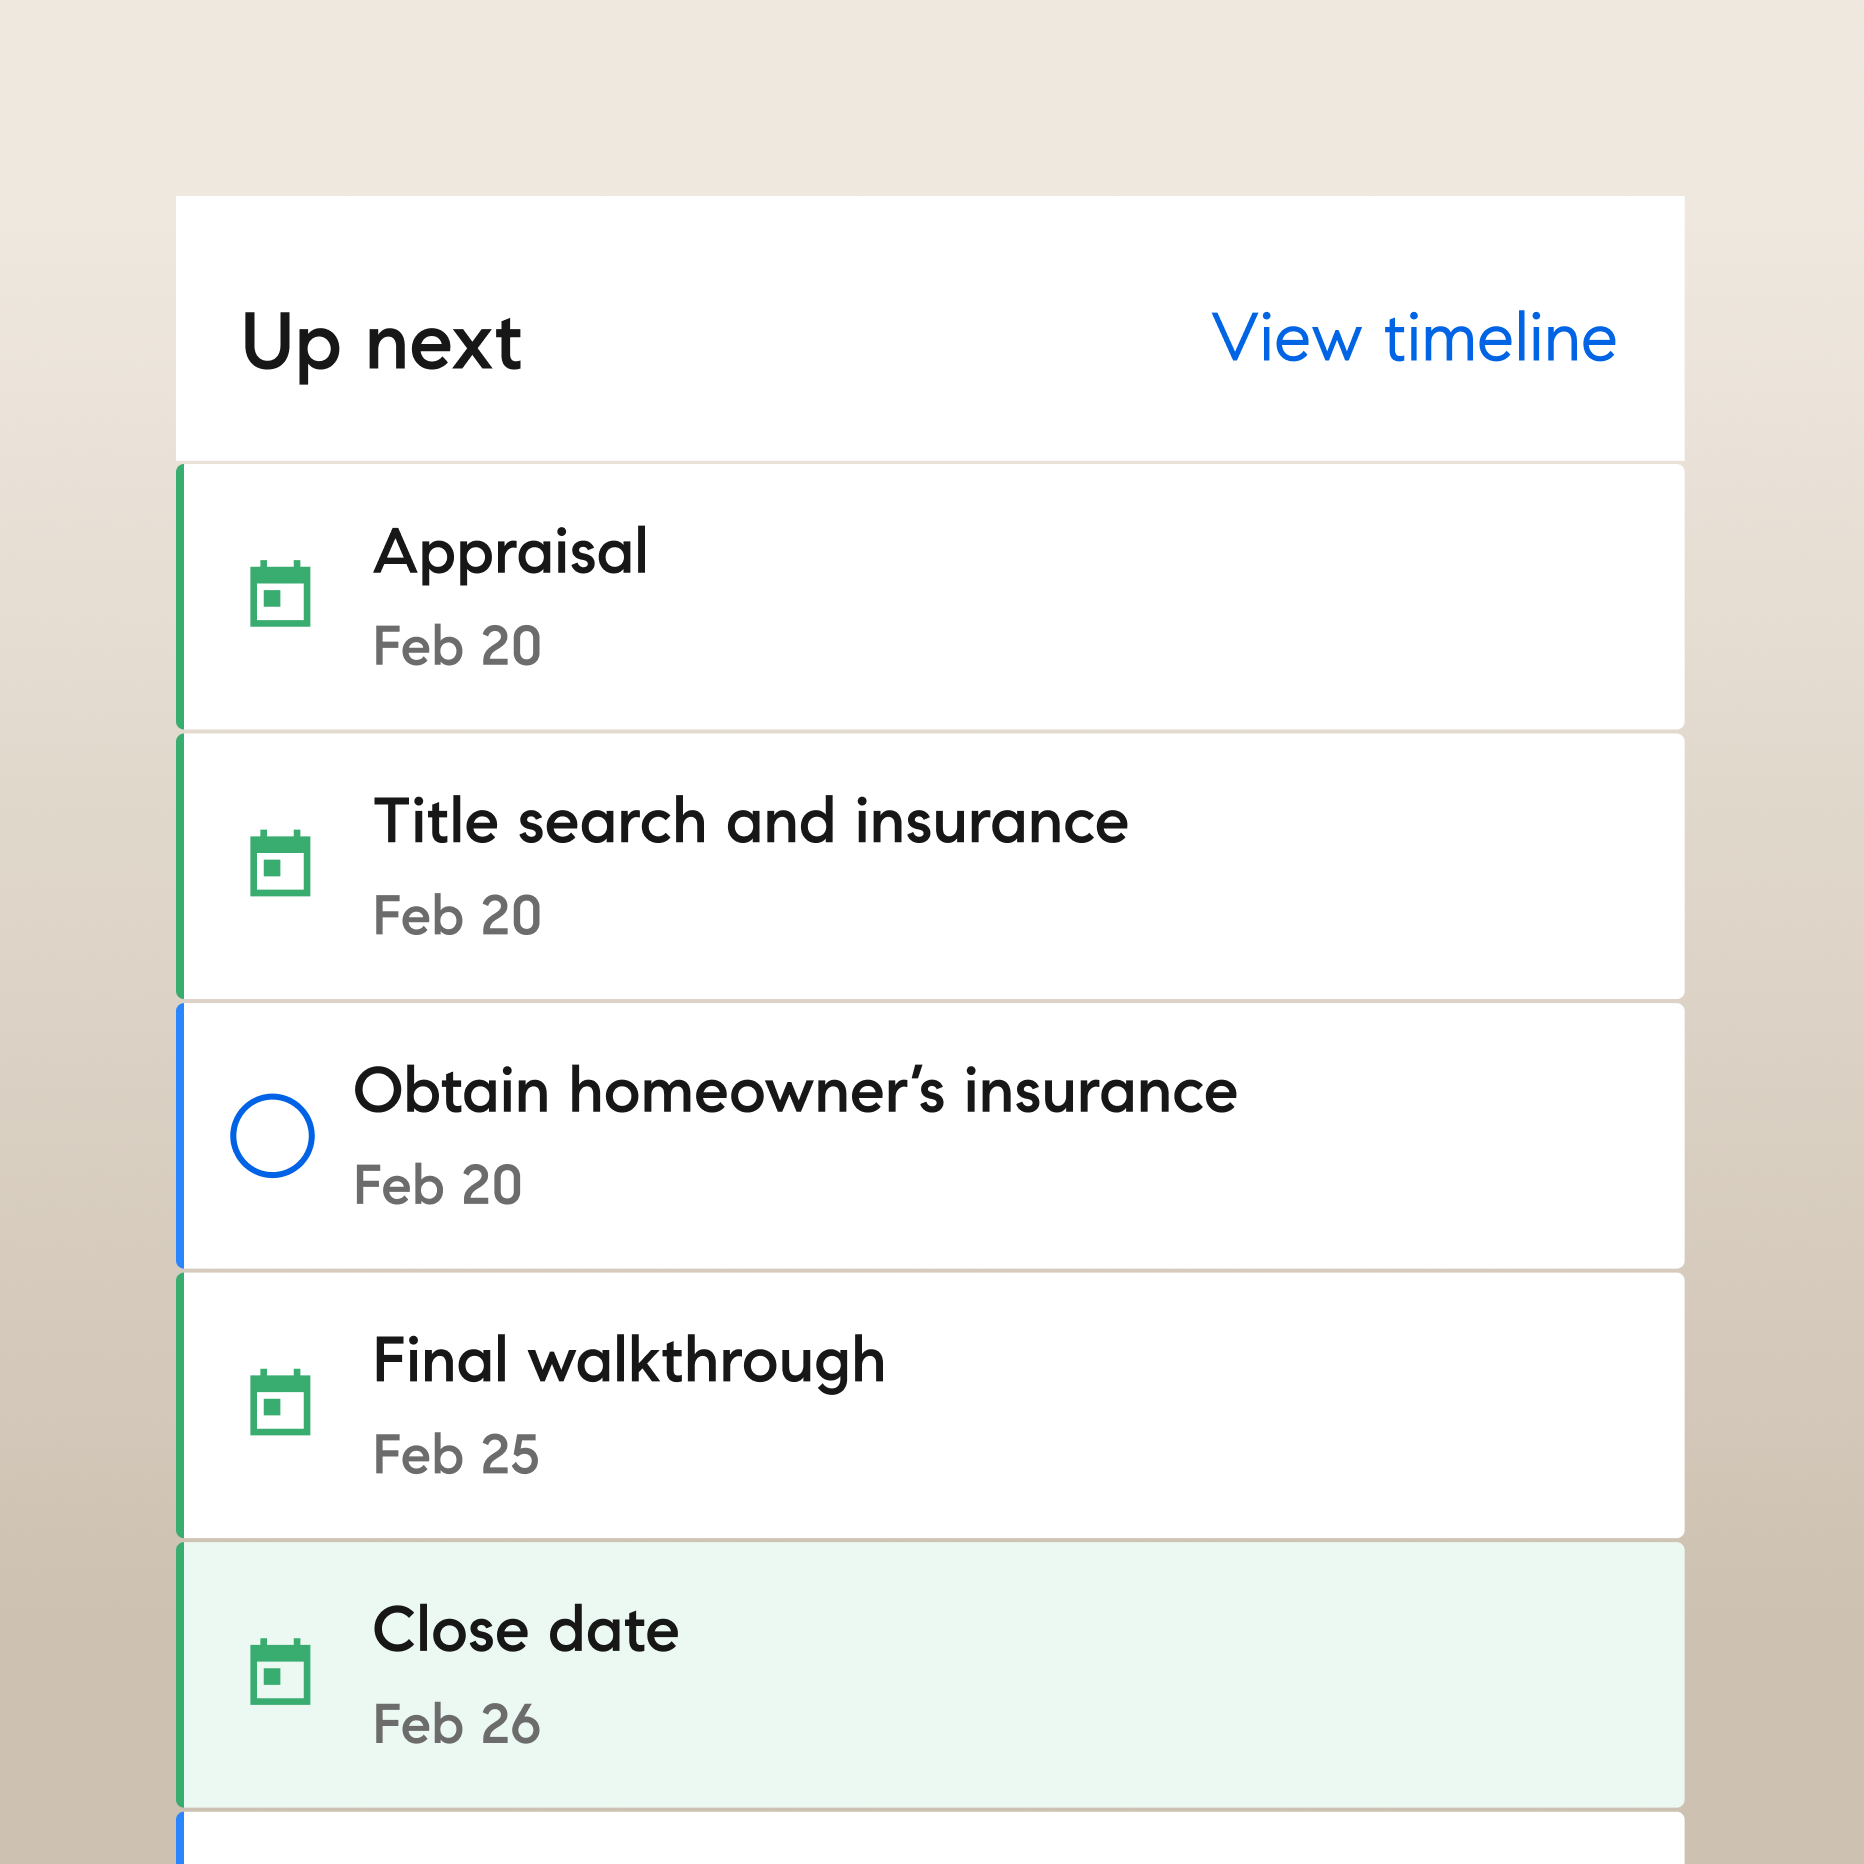Click the Feb 20 date under Appraisal
1864x1864 pixels.
457,646
